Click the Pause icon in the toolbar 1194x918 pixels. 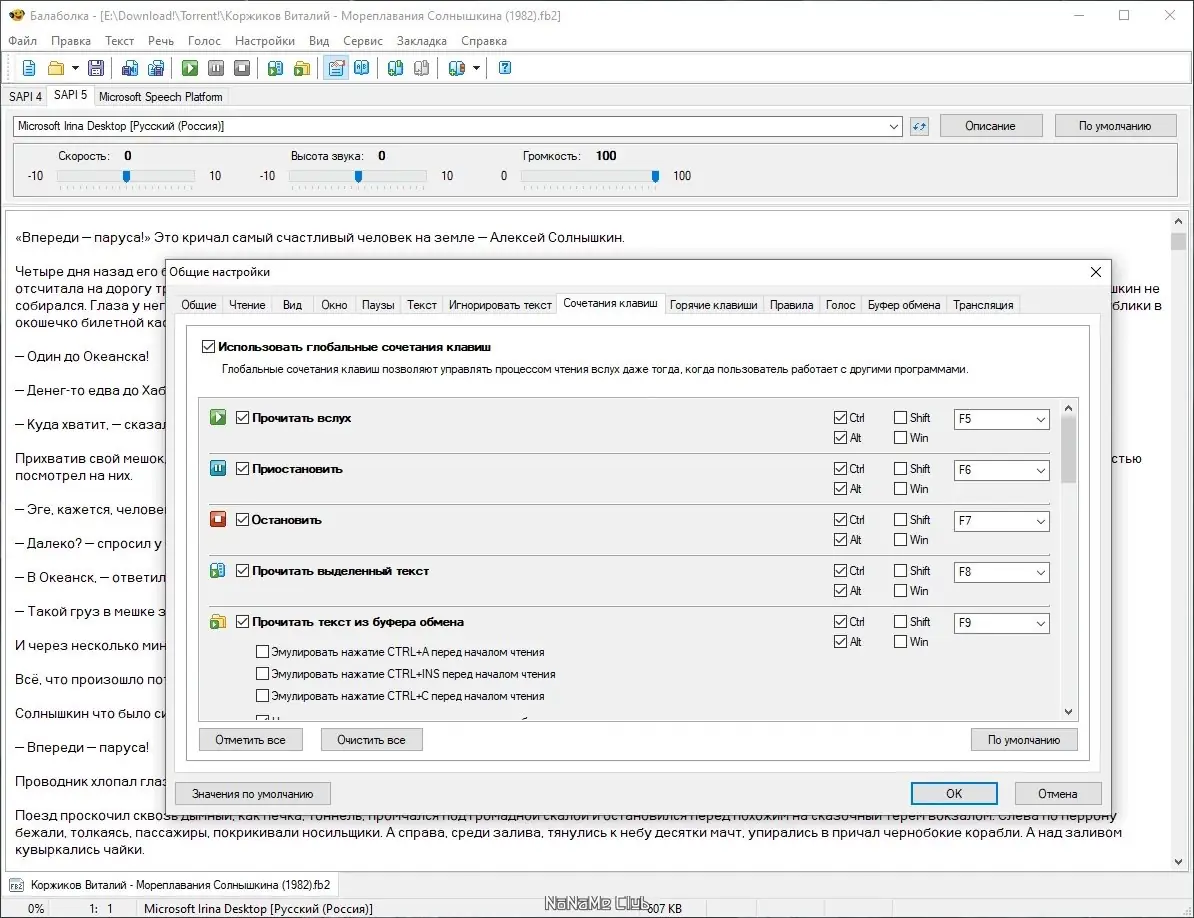pyautogui.click(x=216, y=68)
